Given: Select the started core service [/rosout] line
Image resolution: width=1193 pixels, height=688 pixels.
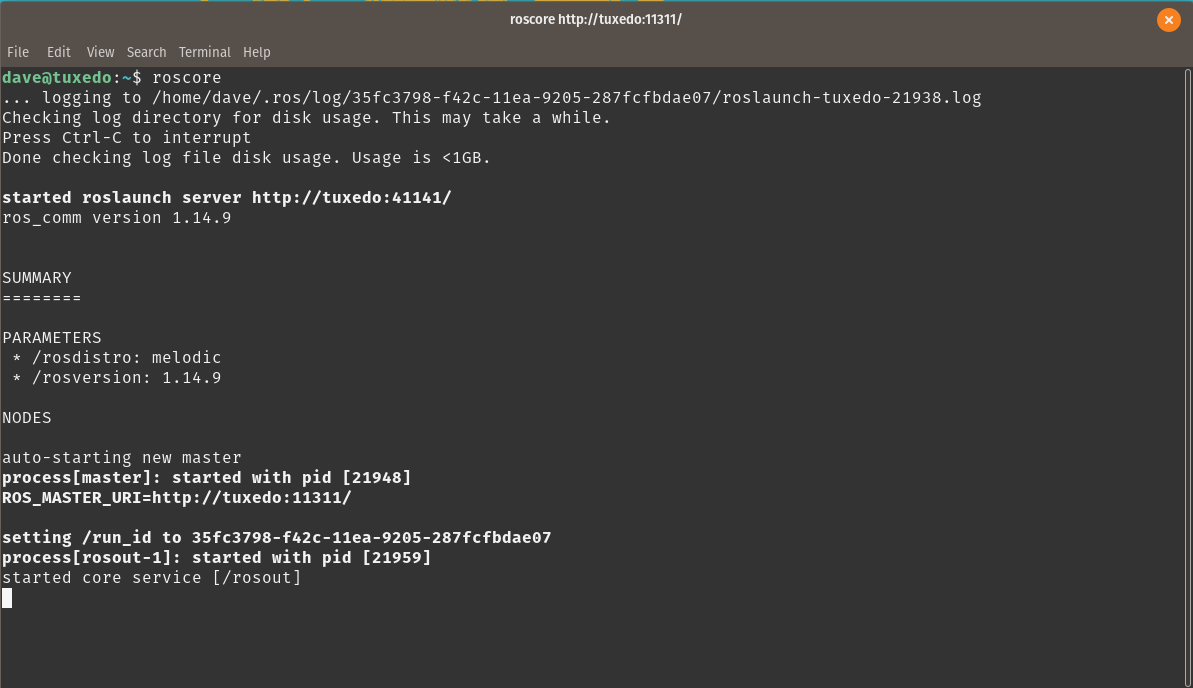Looking at the screenshot, I should (151, 577).
